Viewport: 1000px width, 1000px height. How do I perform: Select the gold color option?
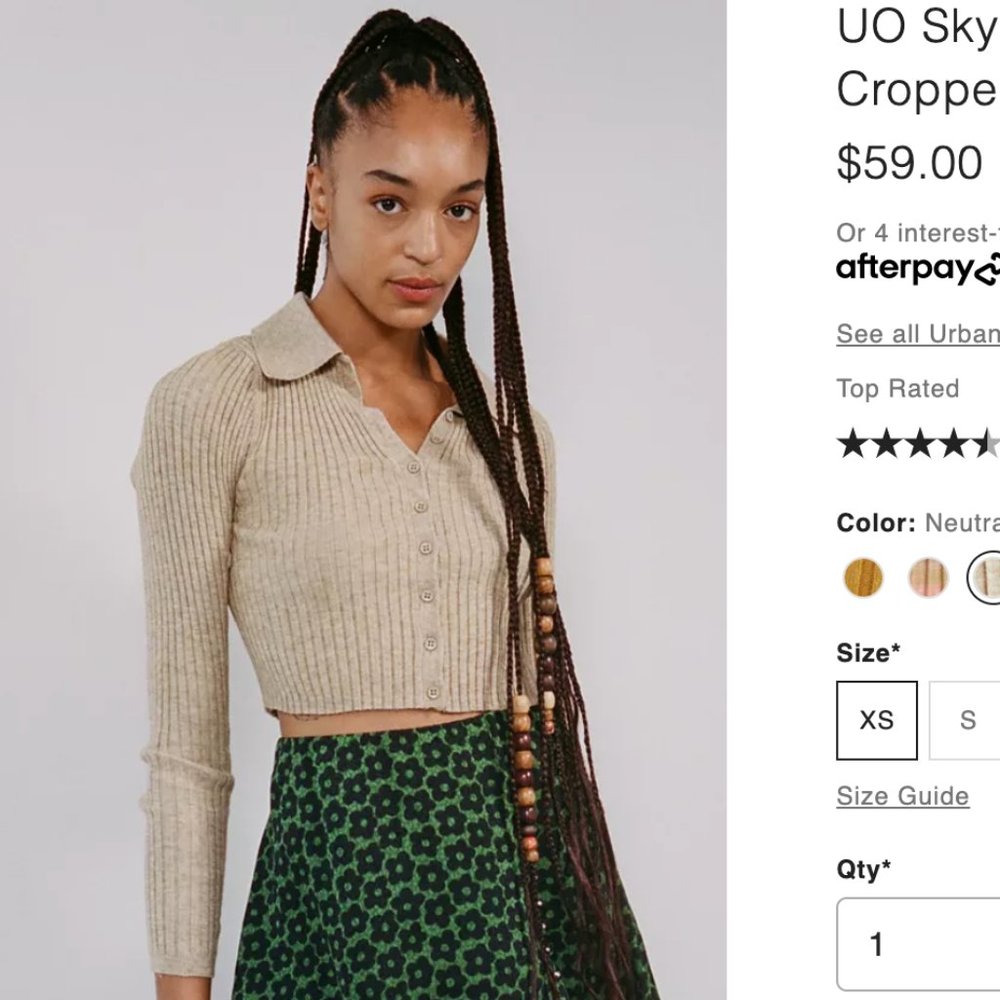(863, 578)
